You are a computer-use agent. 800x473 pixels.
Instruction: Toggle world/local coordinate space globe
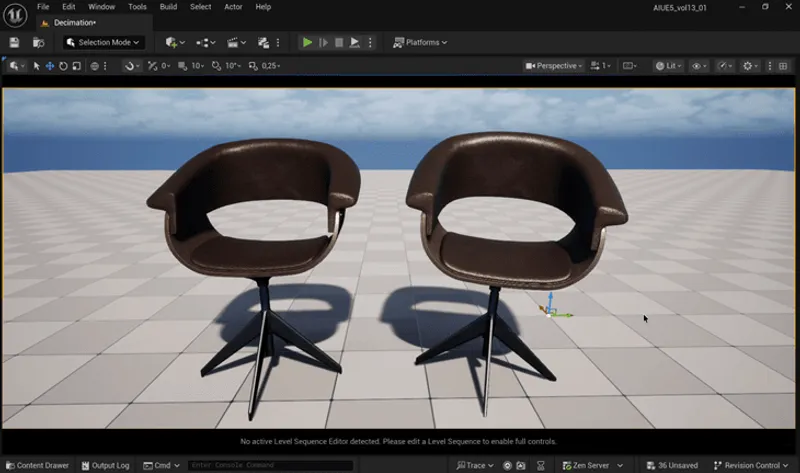click(x=96, y=66)
